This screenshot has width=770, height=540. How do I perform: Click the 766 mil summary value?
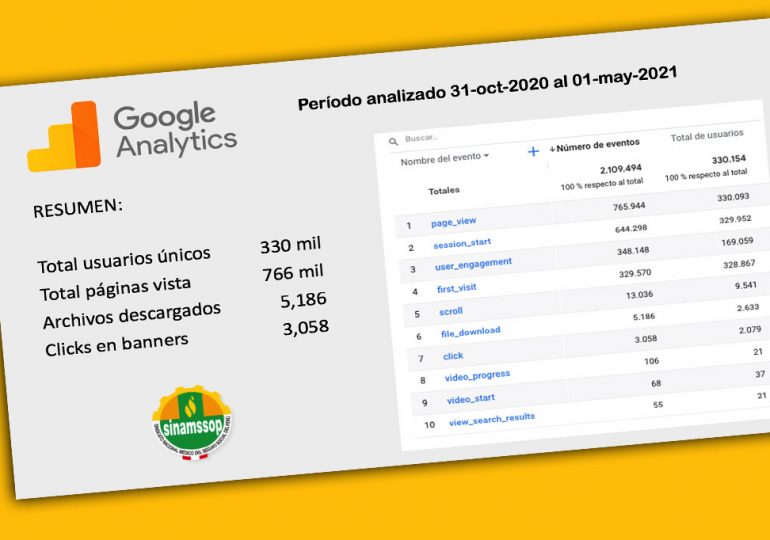293,272
